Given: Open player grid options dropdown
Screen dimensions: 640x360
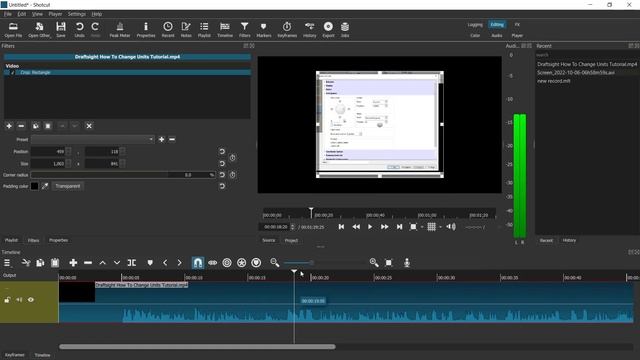Looking at the screenshot, I should (440, 227).
